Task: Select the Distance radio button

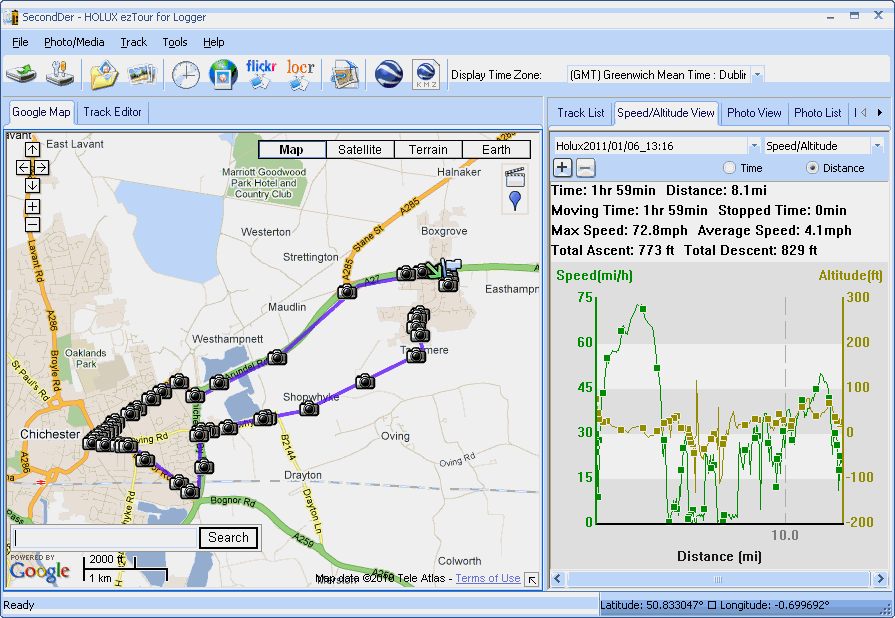Action: pos(812,168)
